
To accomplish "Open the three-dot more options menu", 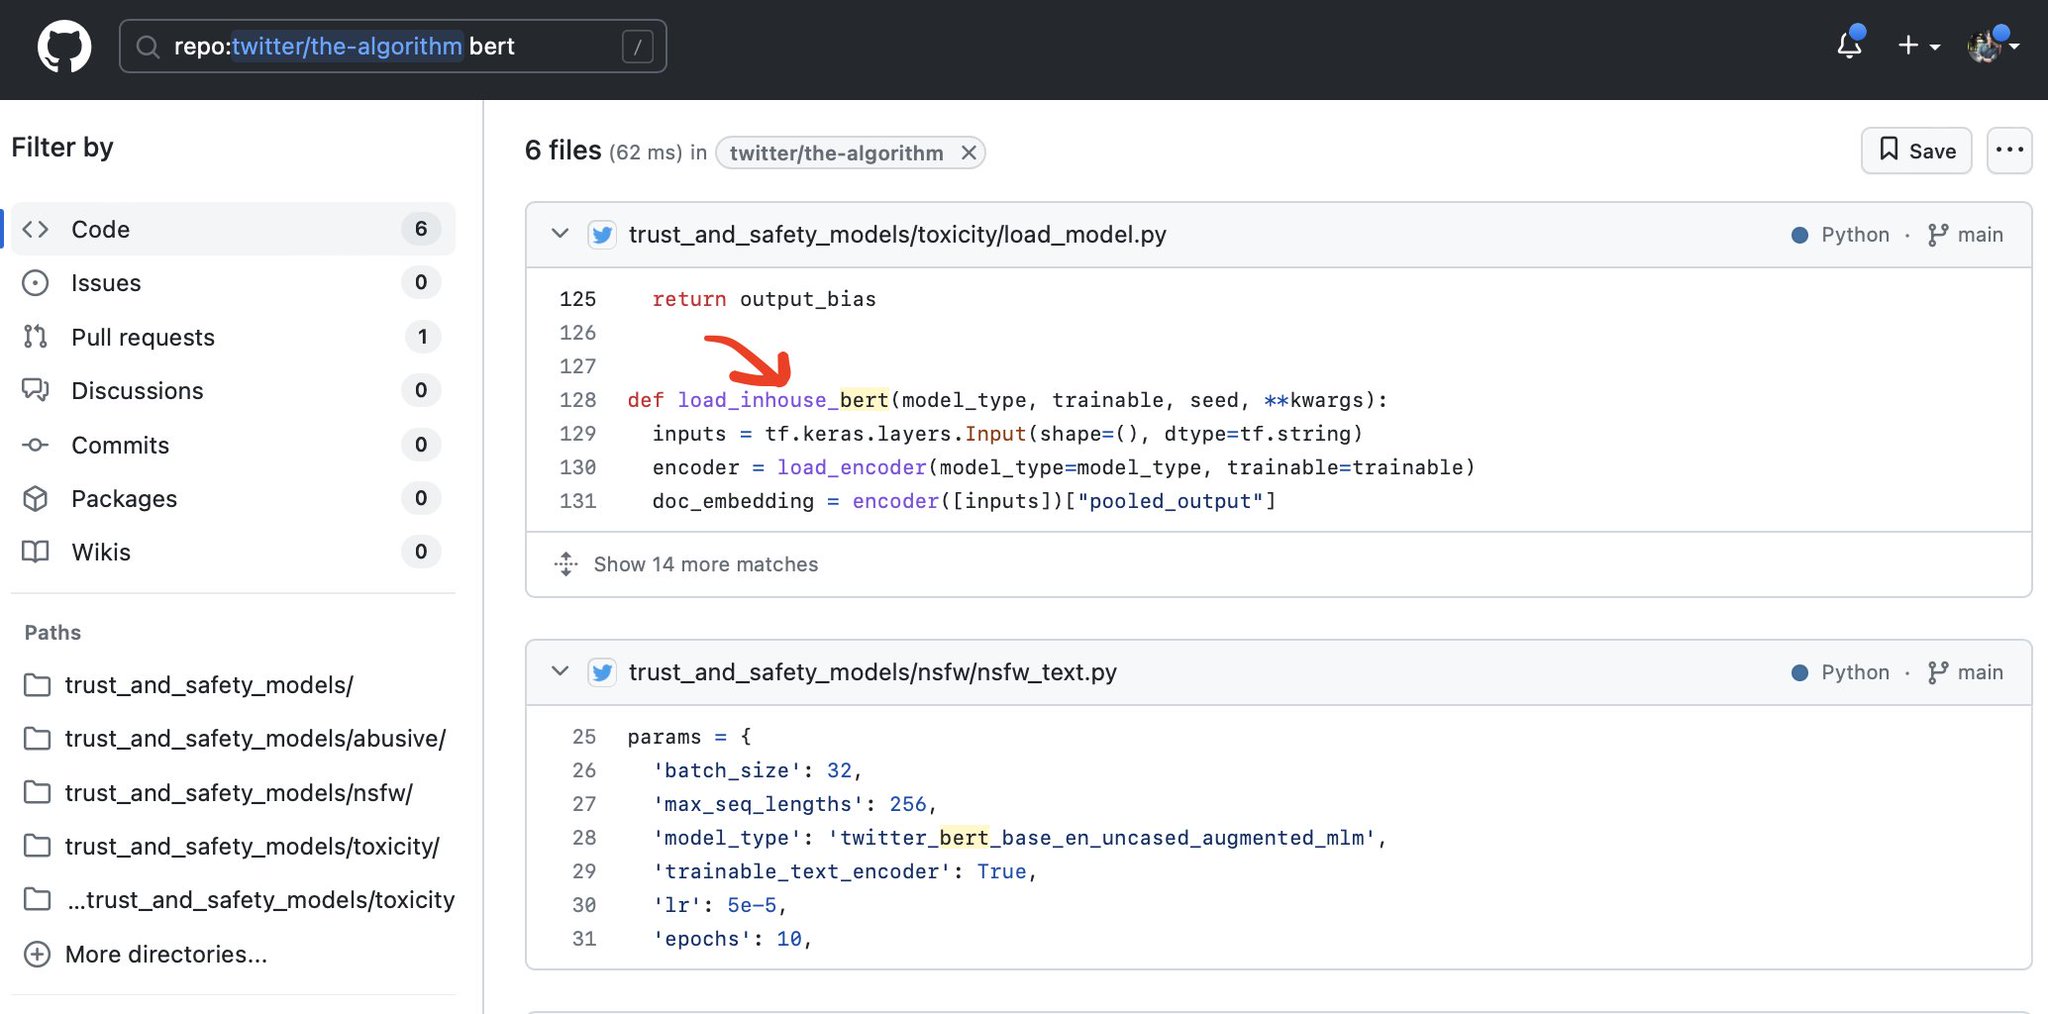I will [x=2009, y=151].
